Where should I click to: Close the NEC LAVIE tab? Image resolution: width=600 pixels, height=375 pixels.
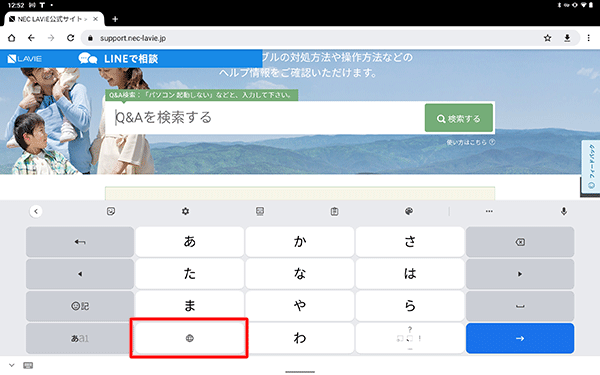pyautogui.click(x=95, y=19)
